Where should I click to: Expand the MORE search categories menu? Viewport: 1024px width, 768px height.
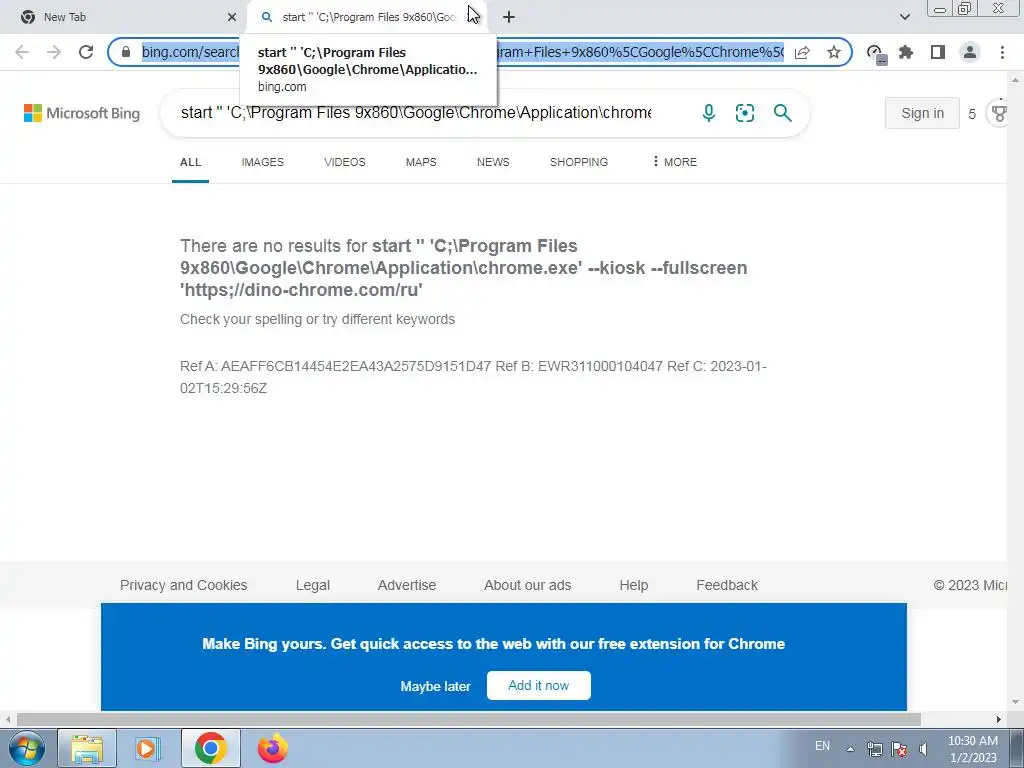tap(675, 162)
